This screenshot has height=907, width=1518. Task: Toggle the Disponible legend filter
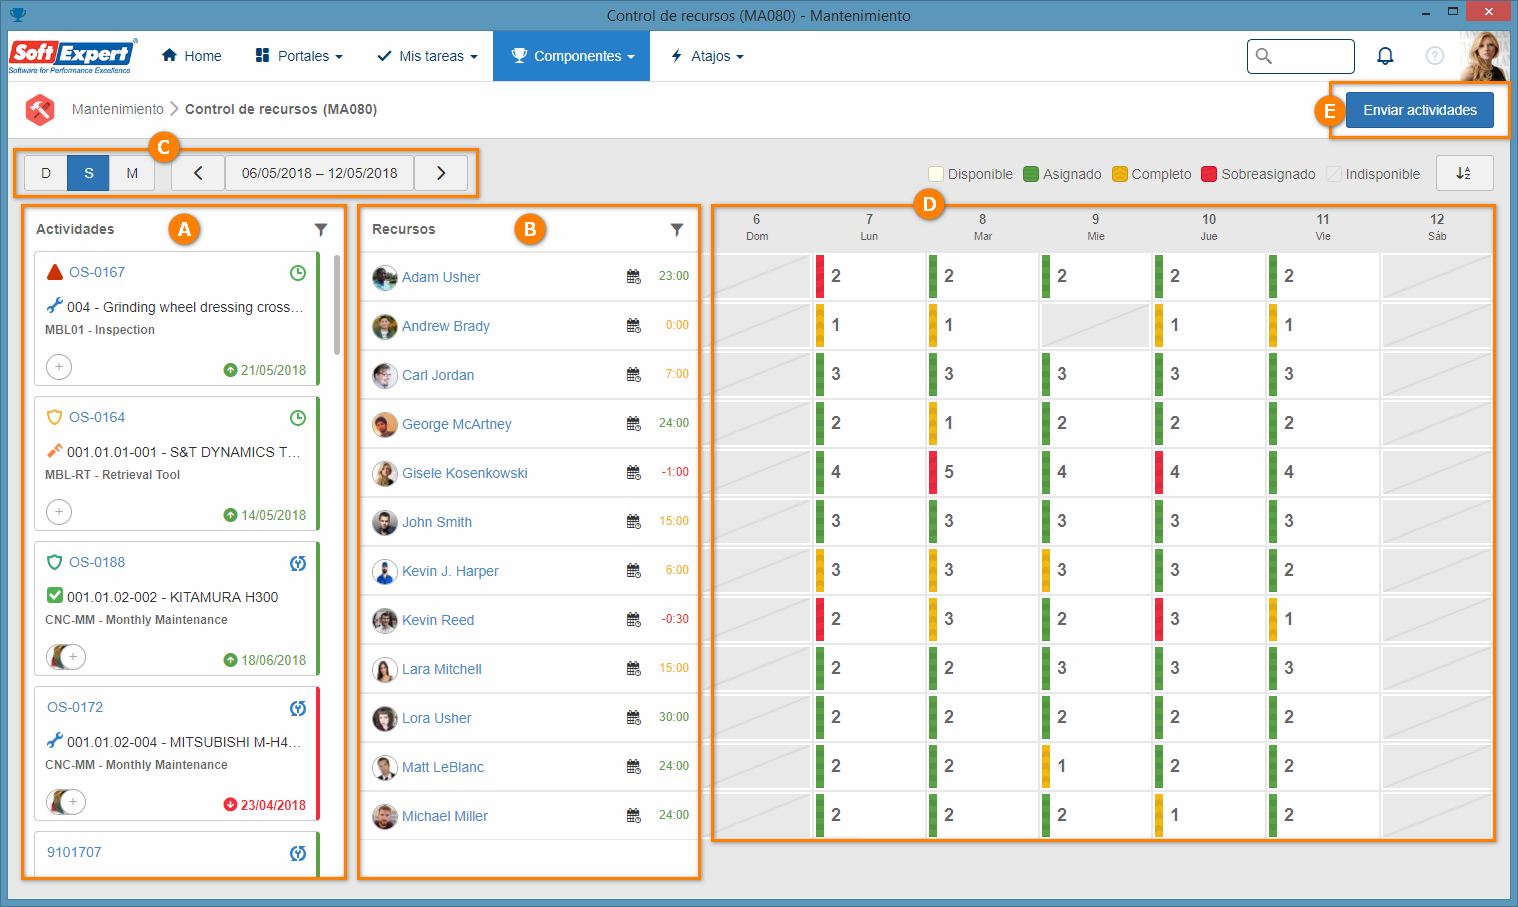tap(970, 174)
